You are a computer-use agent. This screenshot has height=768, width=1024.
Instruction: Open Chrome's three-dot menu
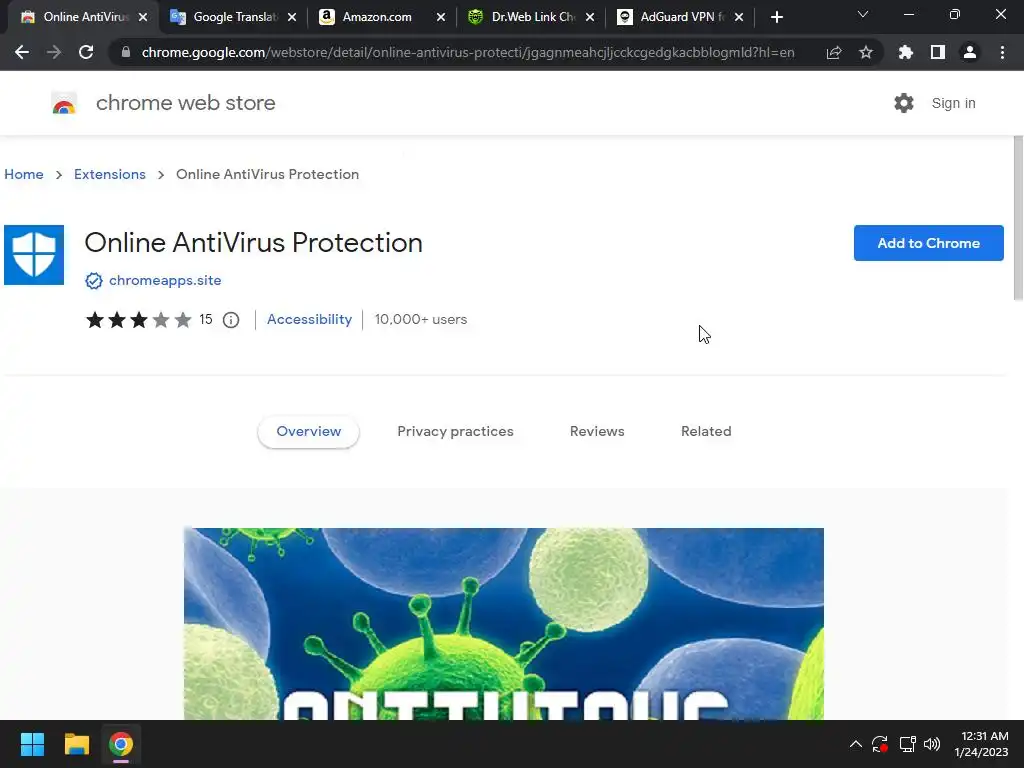(x=1002, y=52)
